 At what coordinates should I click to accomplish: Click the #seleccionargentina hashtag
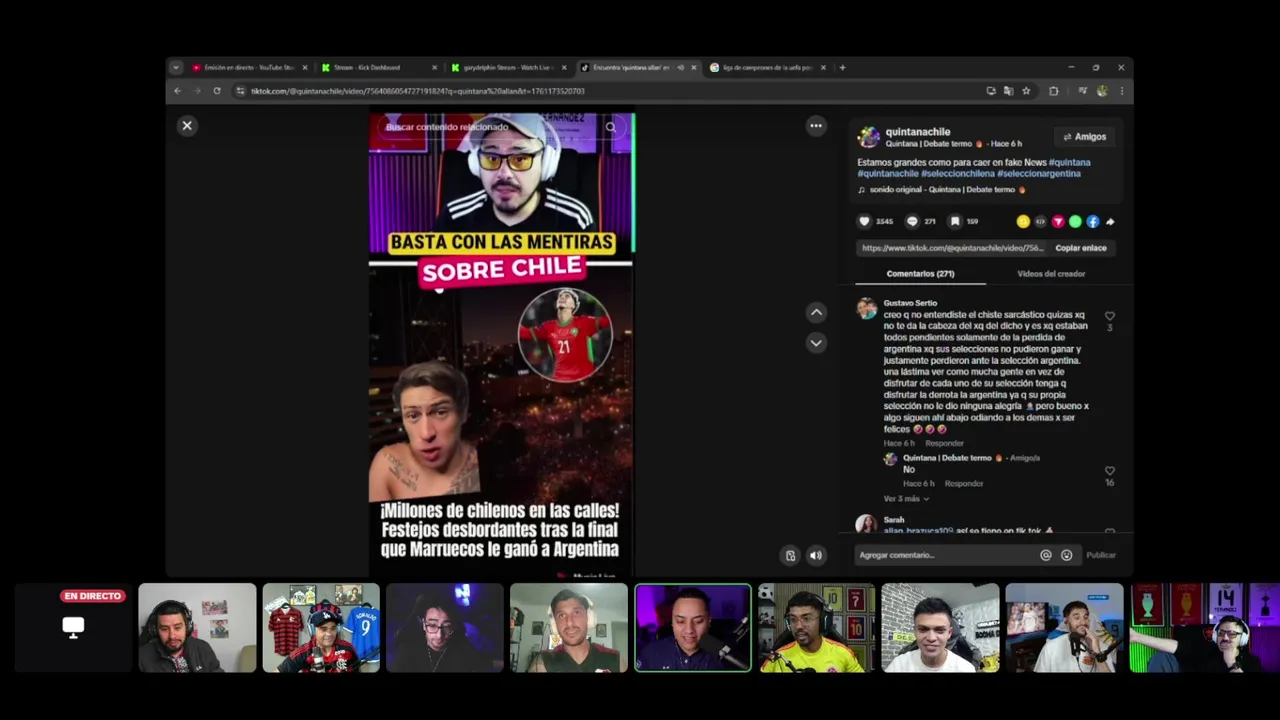[x=1039, y=173]
